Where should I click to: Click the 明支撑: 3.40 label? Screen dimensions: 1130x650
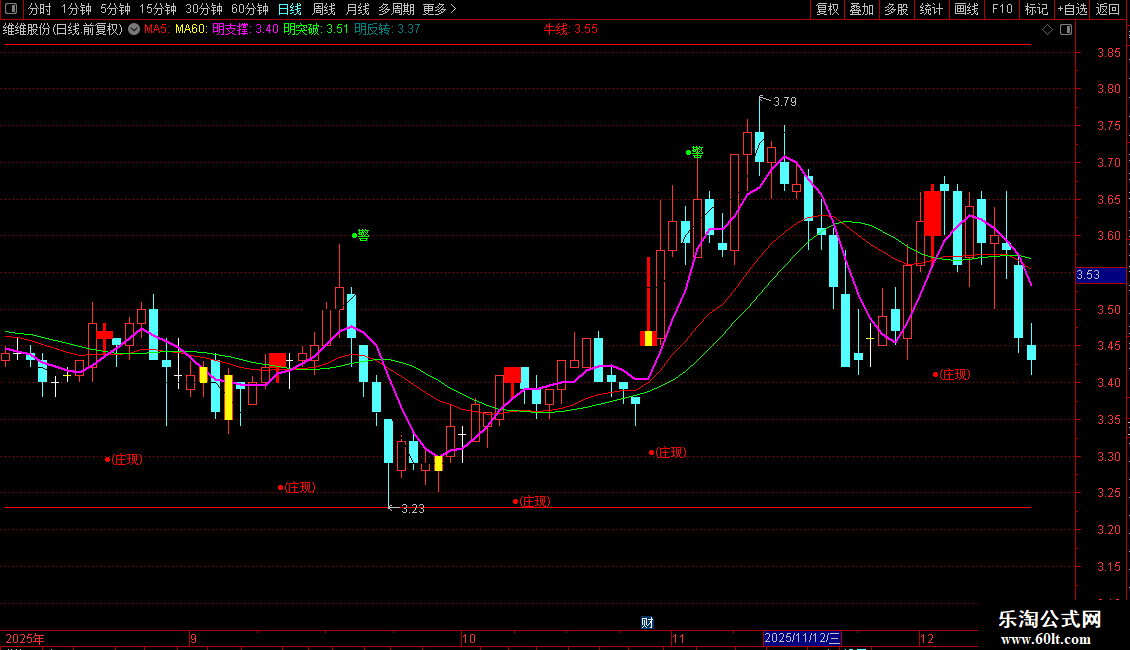pyautogui.click(x=245, y=30)
